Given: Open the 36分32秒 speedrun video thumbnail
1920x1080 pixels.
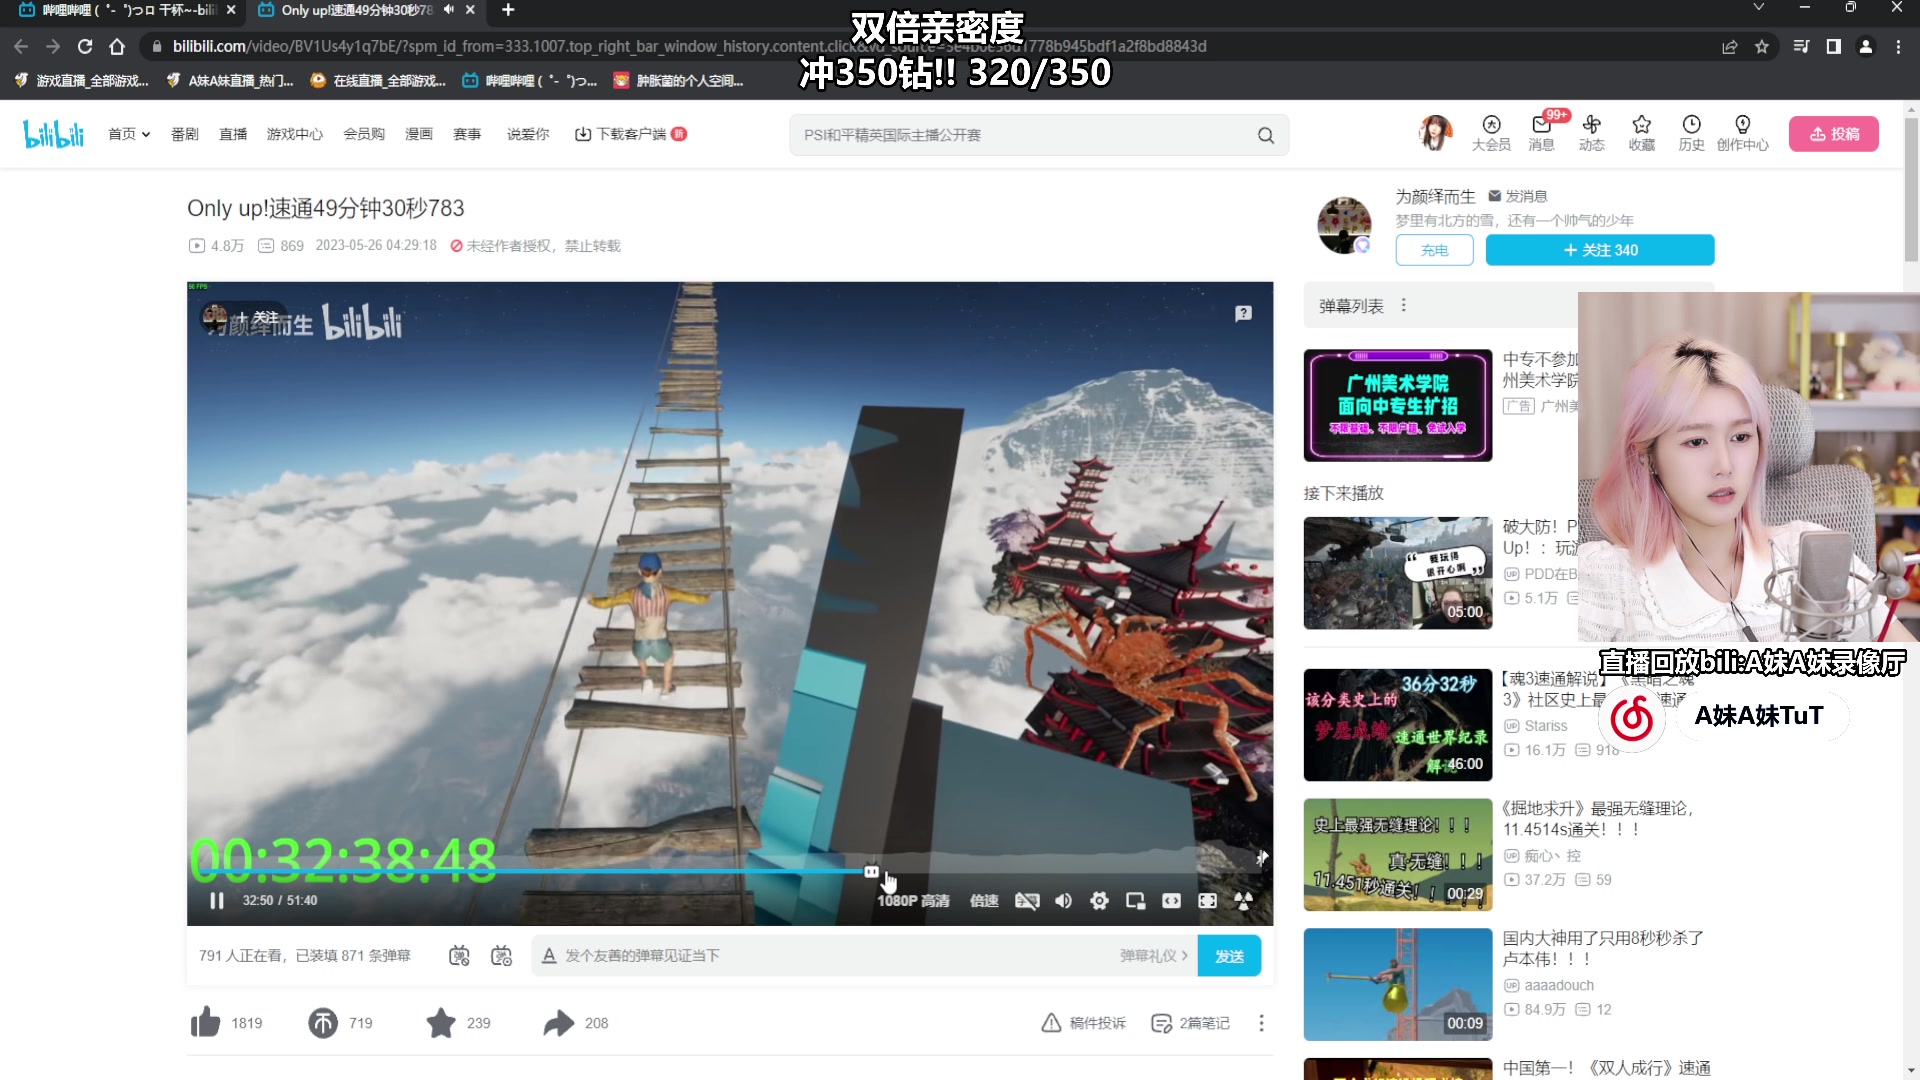Looking at the screenshot, I should pos(1398,725).
